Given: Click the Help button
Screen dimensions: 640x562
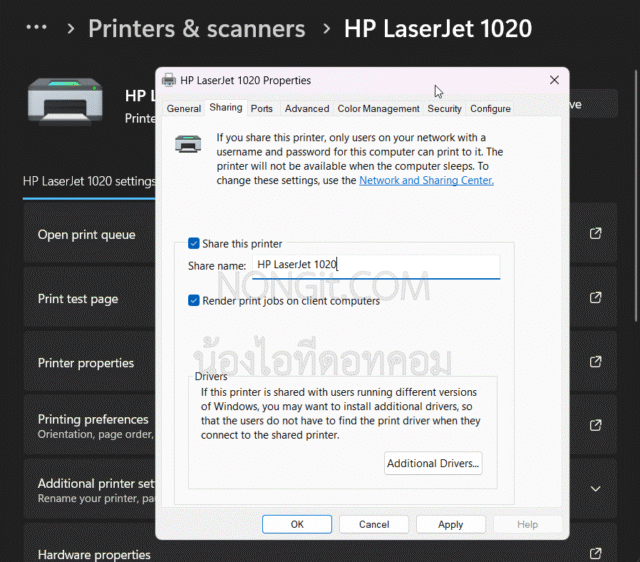Looking at the screenshot, I should click(527, 524).
